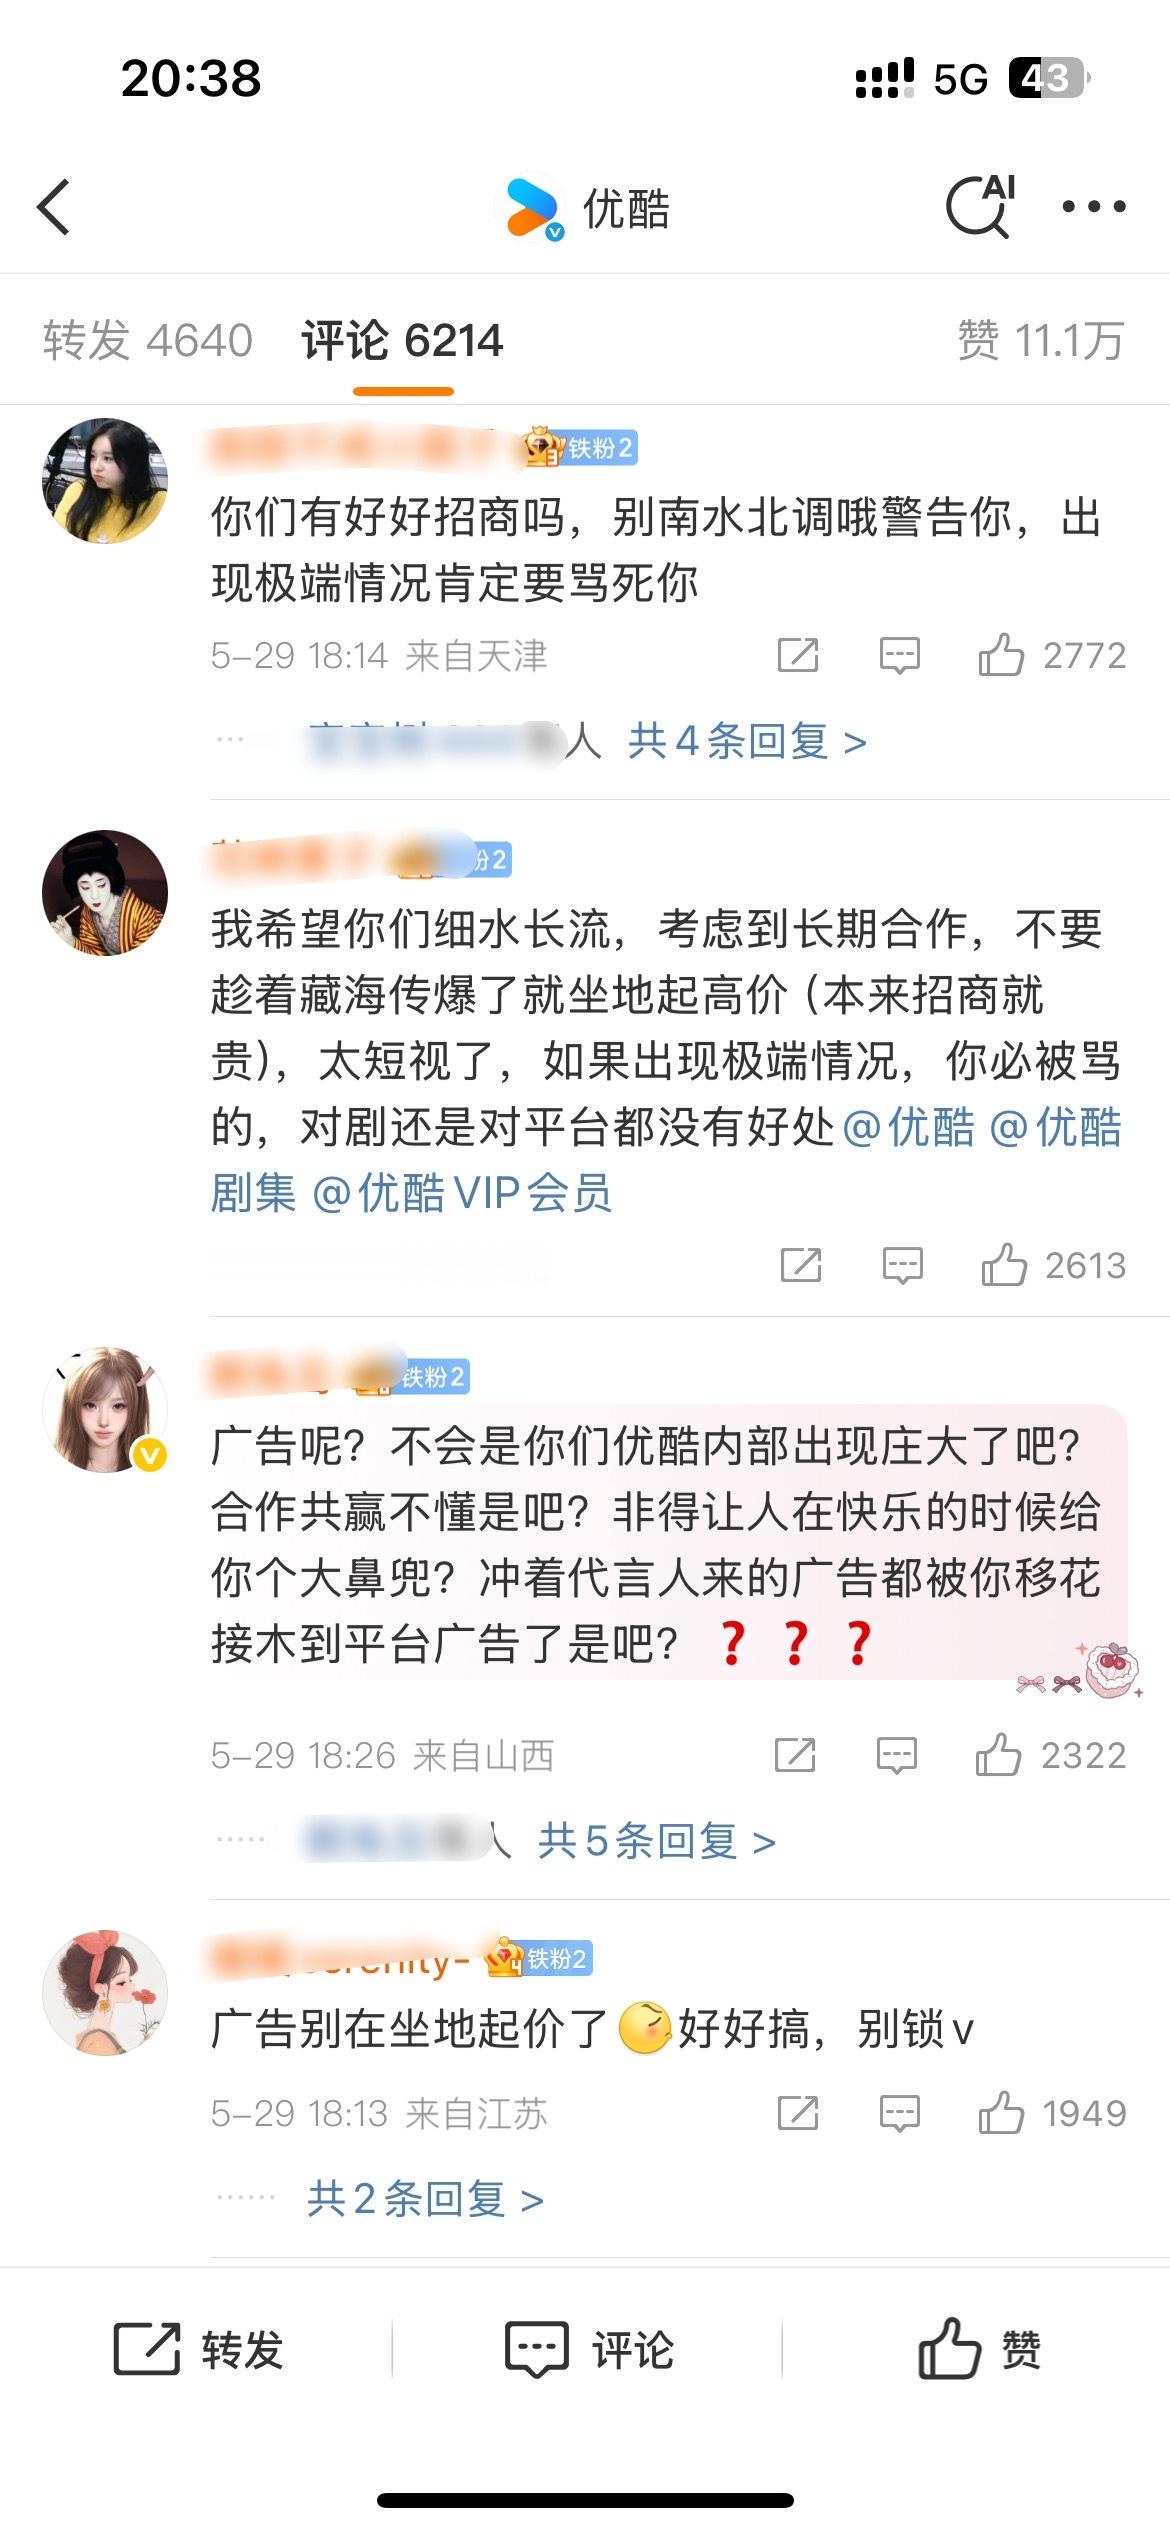The image size is (1170, 2532).
Task: Switch to the 转发 4640 tab
Action: pos(148,340)
